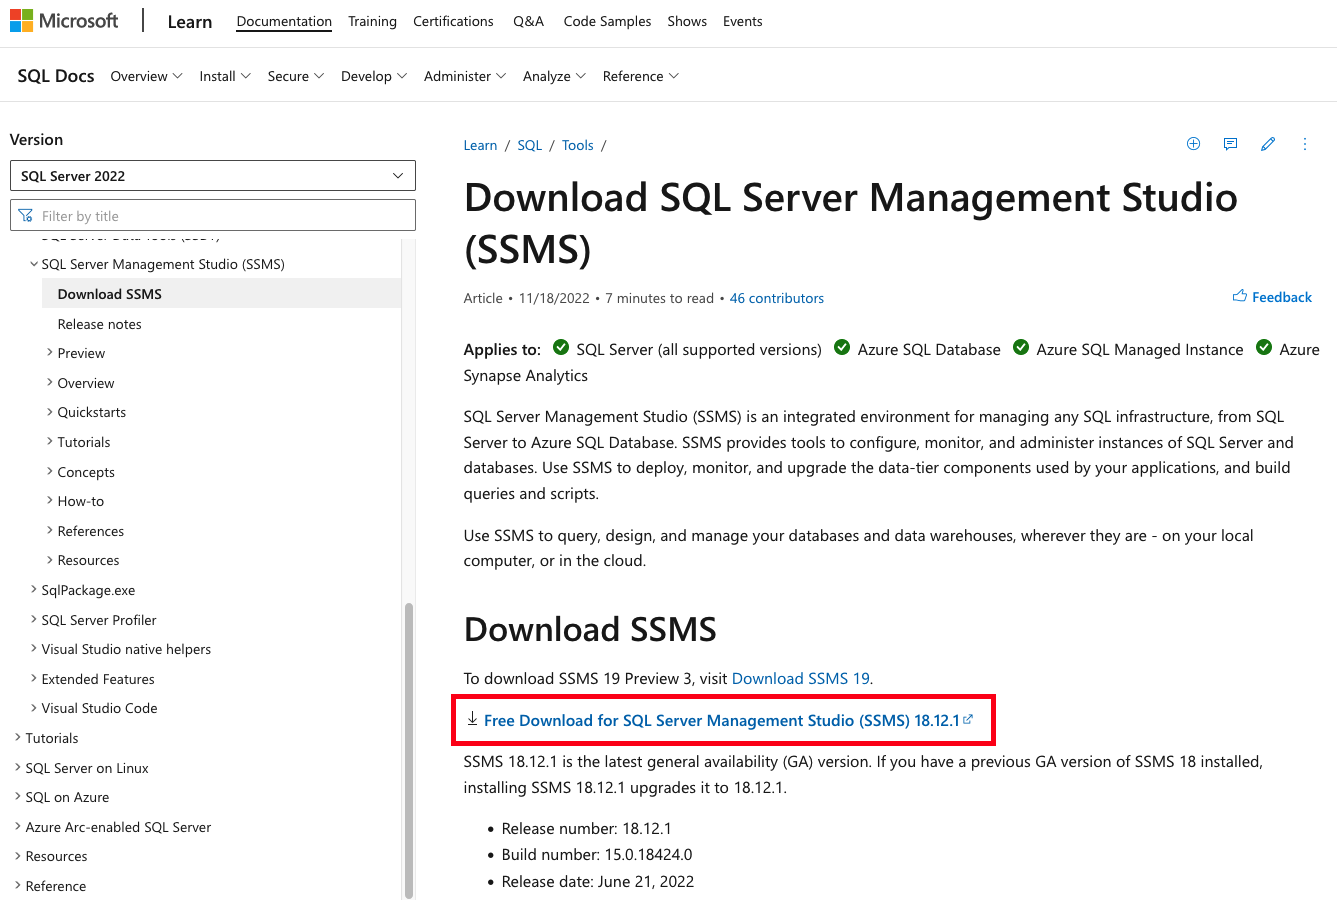This screenshot has height=908, width=1337.
Task: Click the Filter by title input field
Action: [x=212, y=216]
